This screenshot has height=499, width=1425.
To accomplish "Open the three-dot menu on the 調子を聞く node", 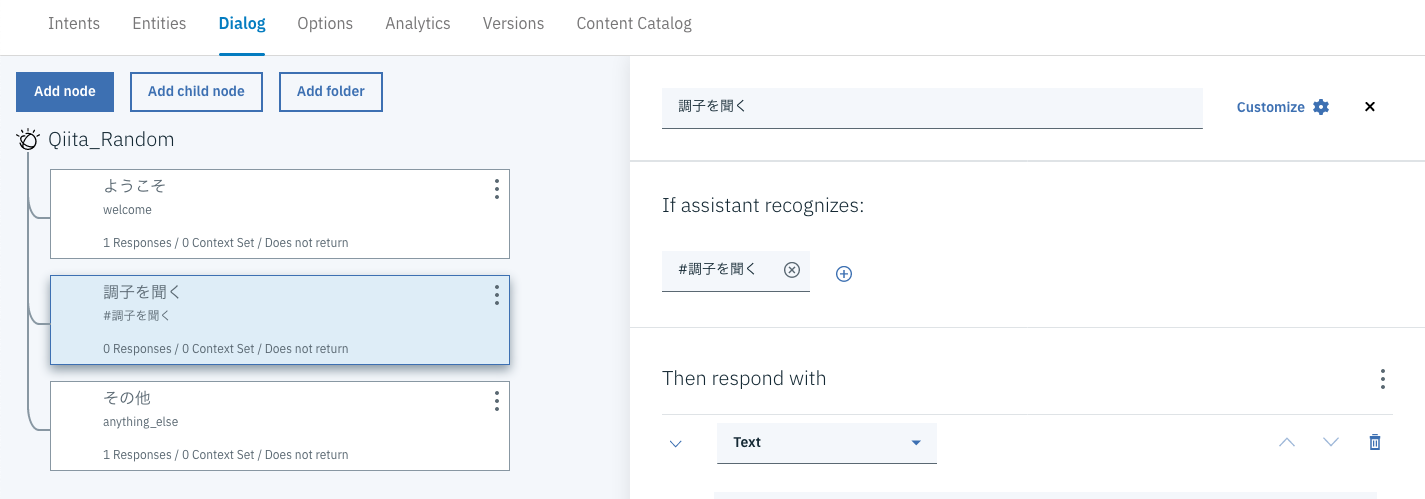I will (497, 295).
